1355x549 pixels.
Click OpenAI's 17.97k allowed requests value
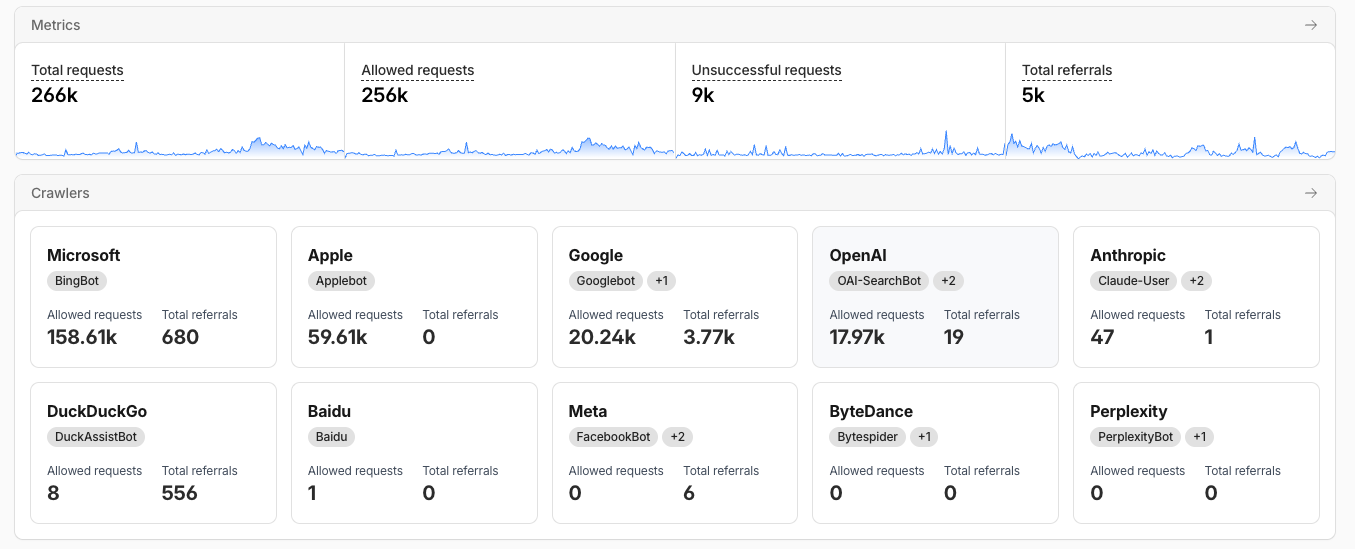(x=857, y=337)
